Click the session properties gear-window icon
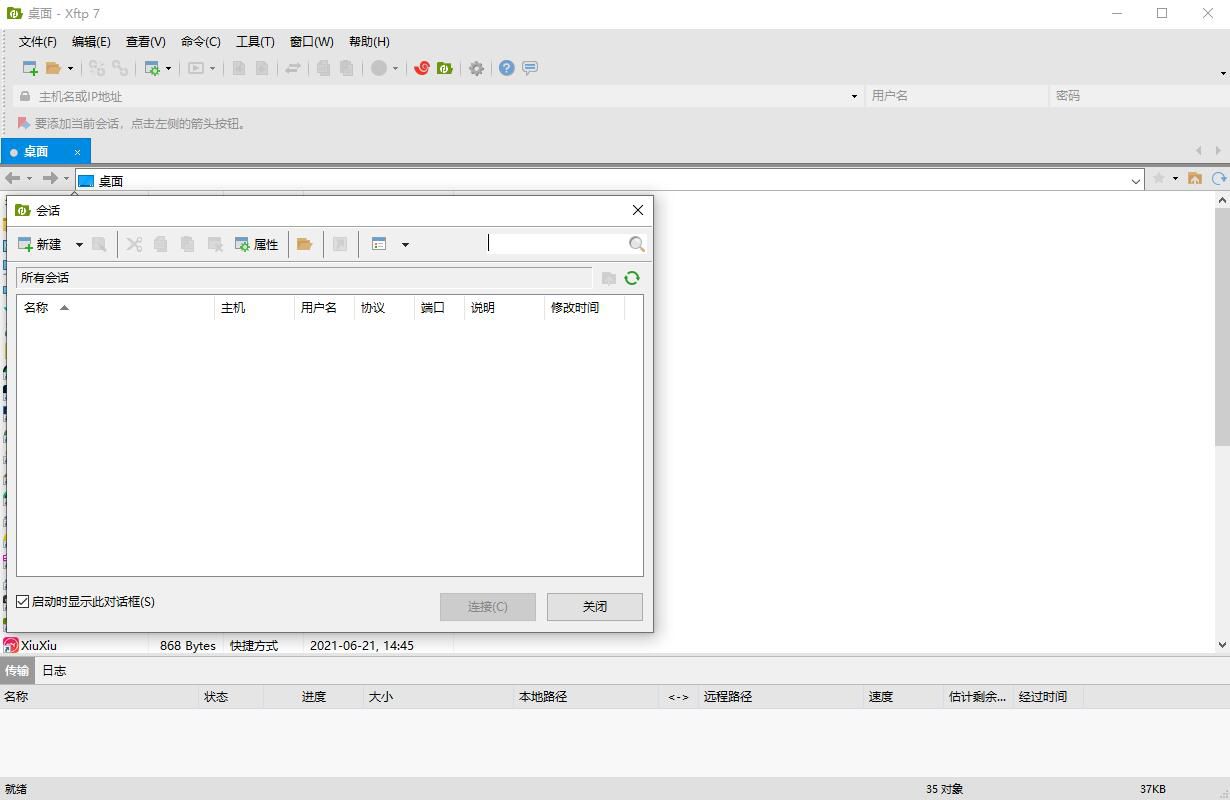The image size is (1230, 800). click(152, 68)
